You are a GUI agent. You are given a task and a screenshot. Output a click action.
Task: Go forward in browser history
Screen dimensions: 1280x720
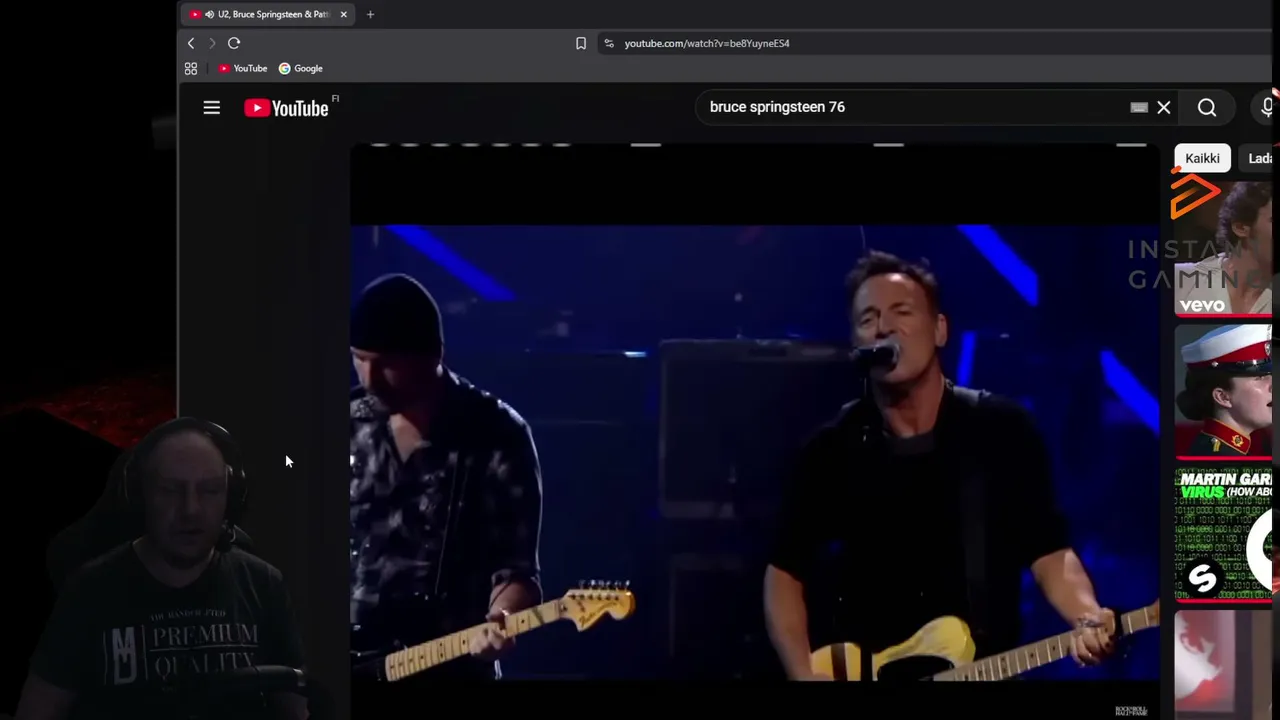point(212,43)
